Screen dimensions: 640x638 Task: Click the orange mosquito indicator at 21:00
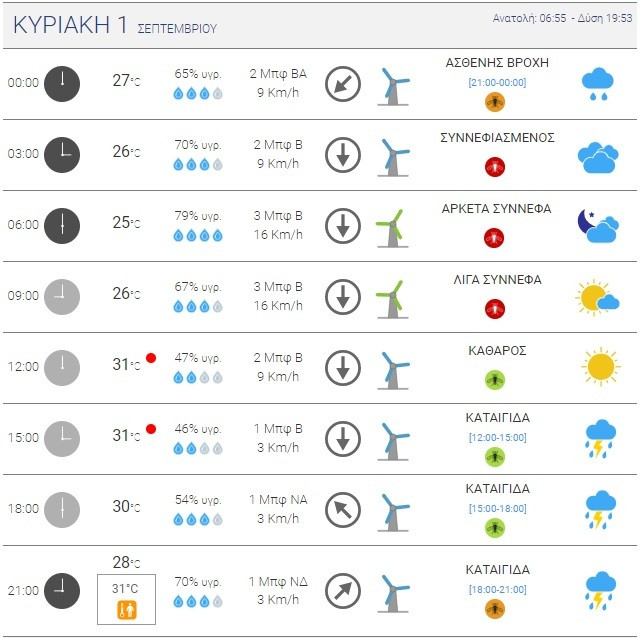tap(494, 609)
